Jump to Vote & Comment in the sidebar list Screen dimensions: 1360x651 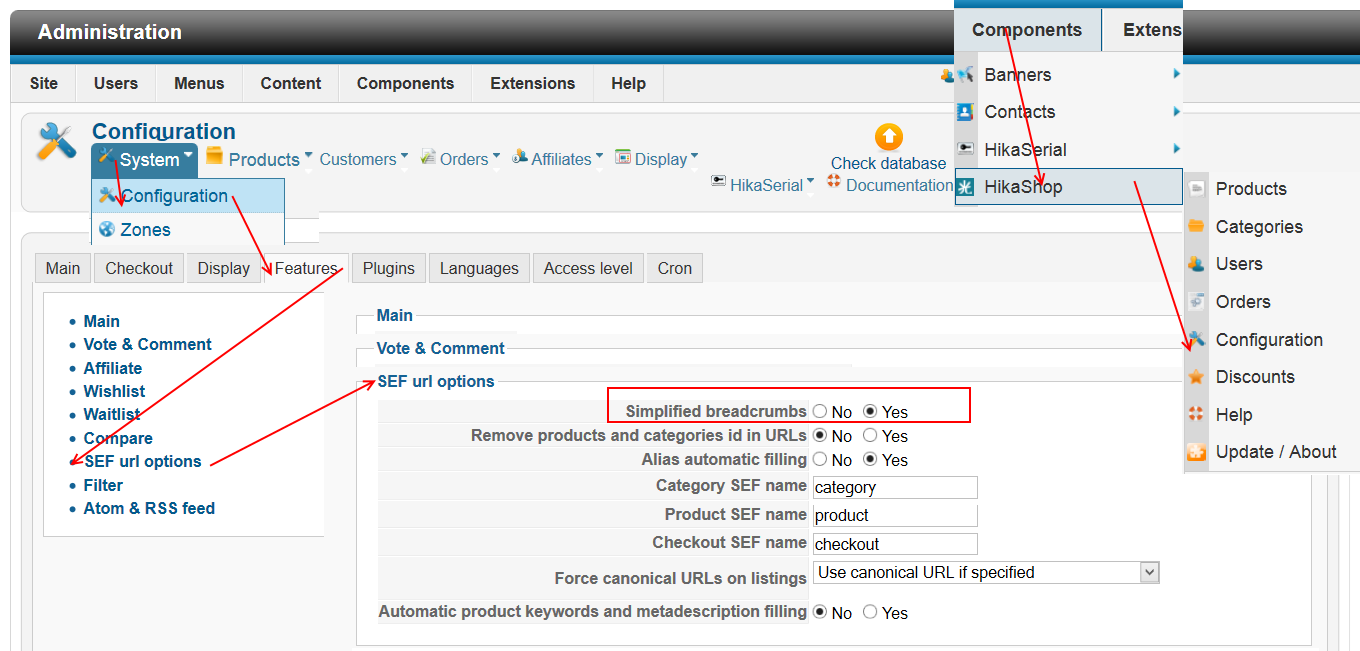147,344
